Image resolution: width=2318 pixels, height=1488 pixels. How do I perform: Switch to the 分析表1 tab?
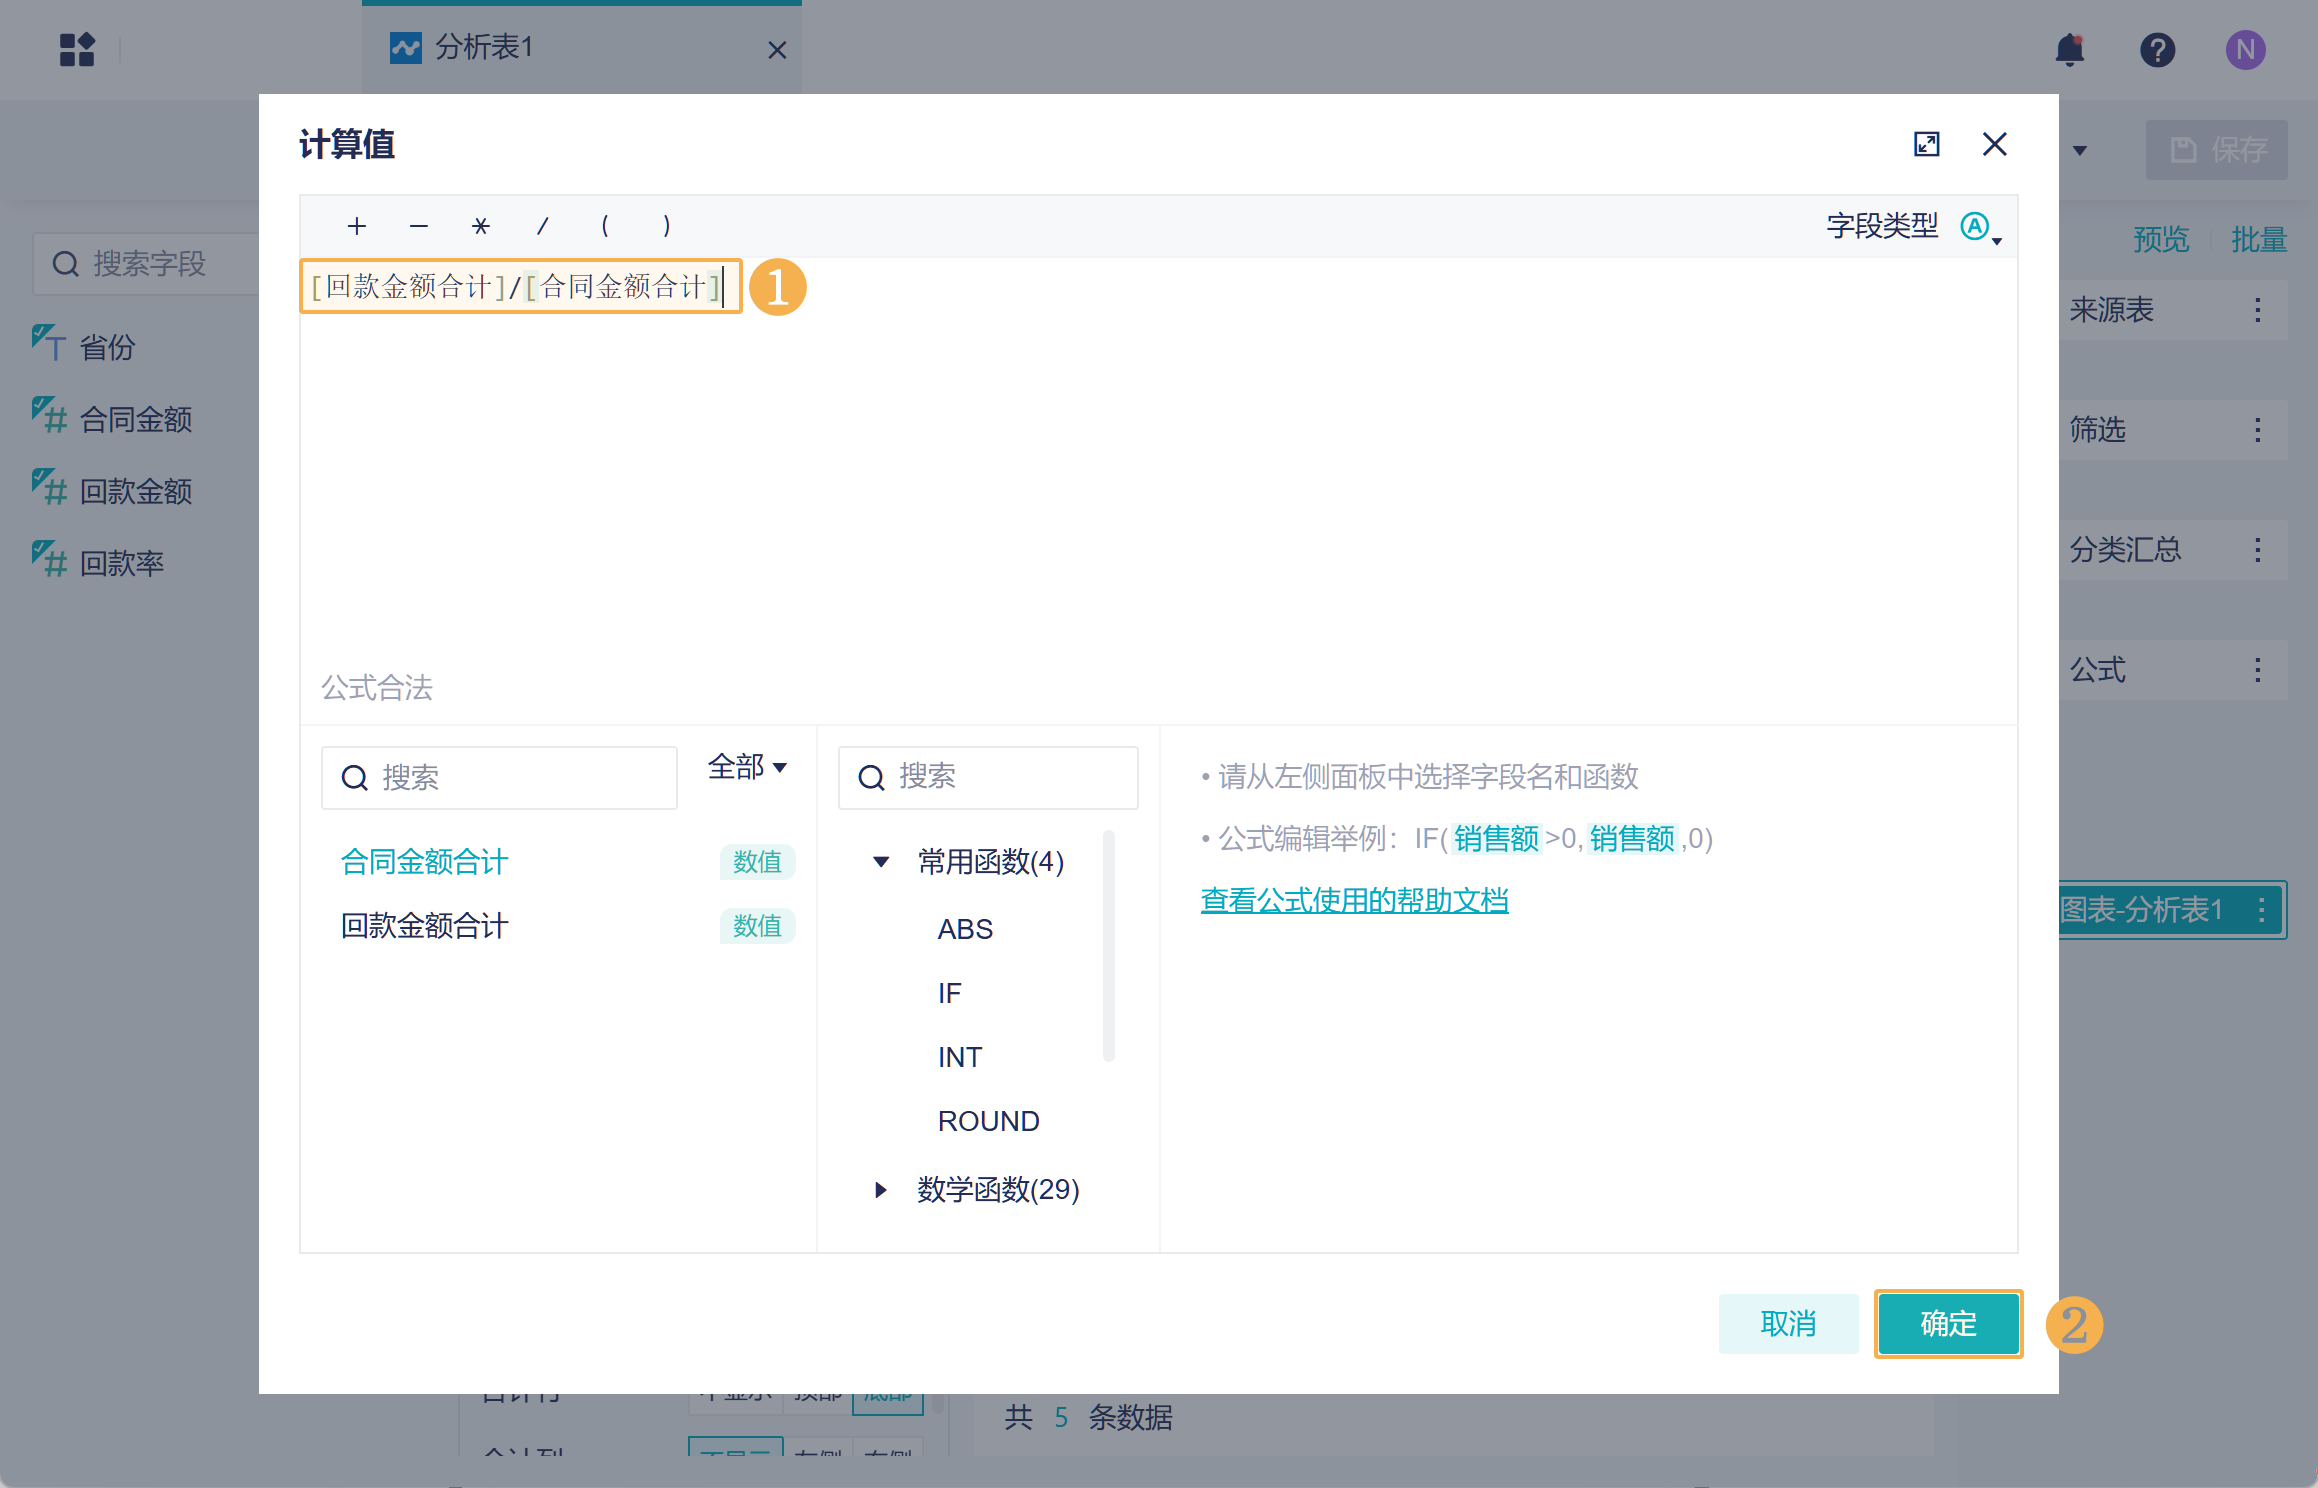[483, 47]
